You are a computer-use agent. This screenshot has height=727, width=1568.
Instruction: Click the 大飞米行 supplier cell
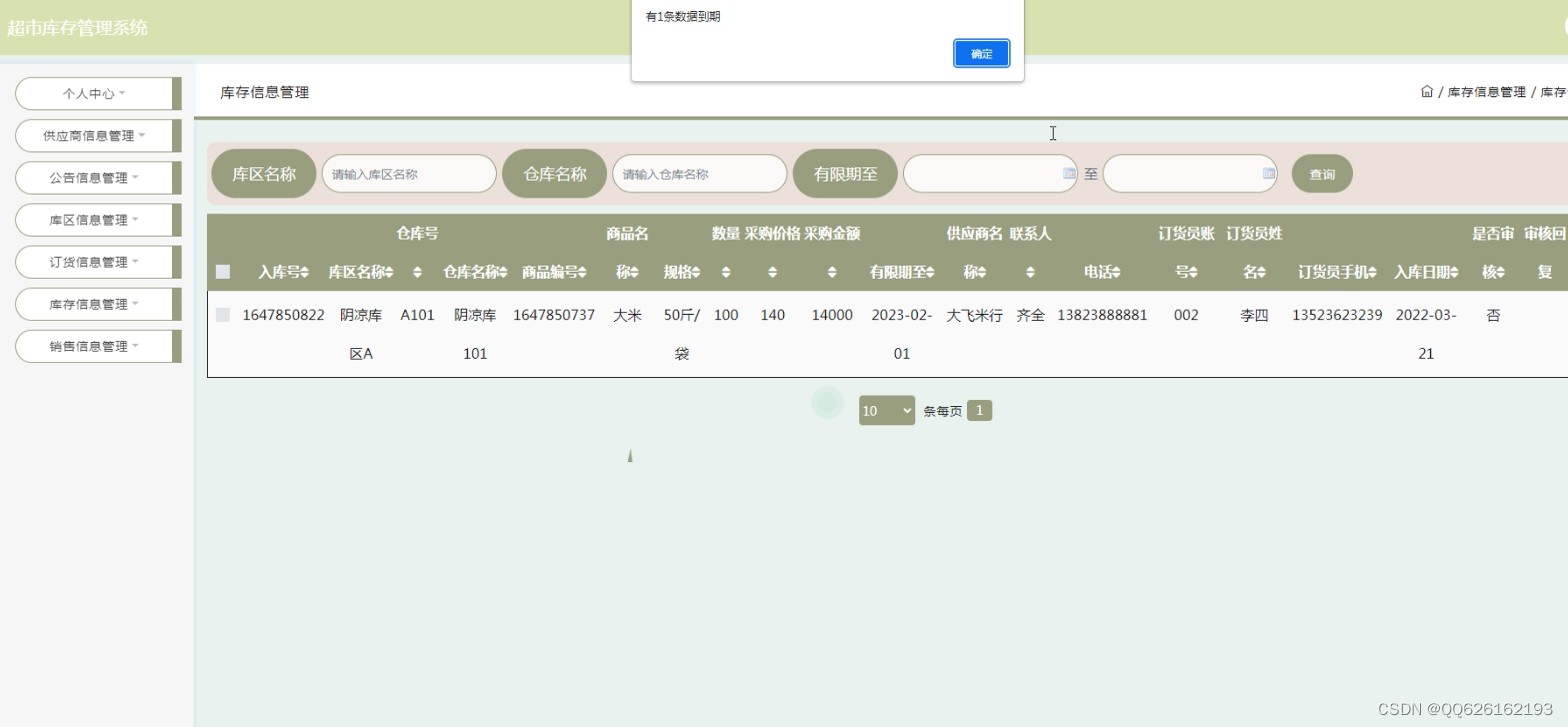pos(975,315)
